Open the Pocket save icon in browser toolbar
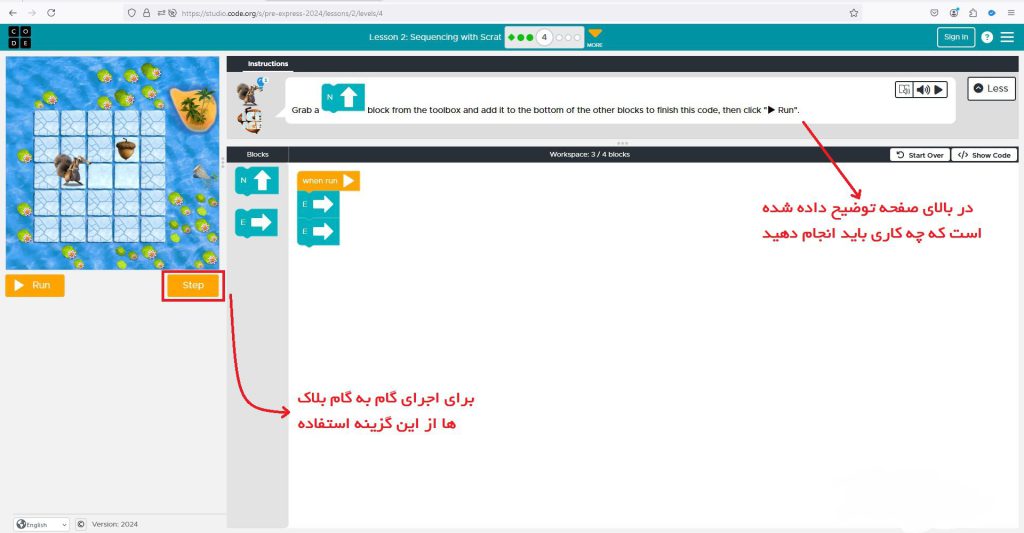Viewport: 1024px width, 533px height. coord(935,12)
